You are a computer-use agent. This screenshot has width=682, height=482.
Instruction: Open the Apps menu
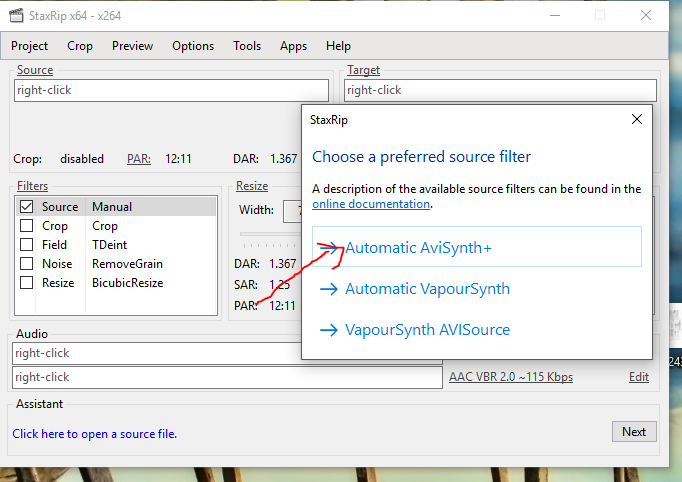pos(293,46)
